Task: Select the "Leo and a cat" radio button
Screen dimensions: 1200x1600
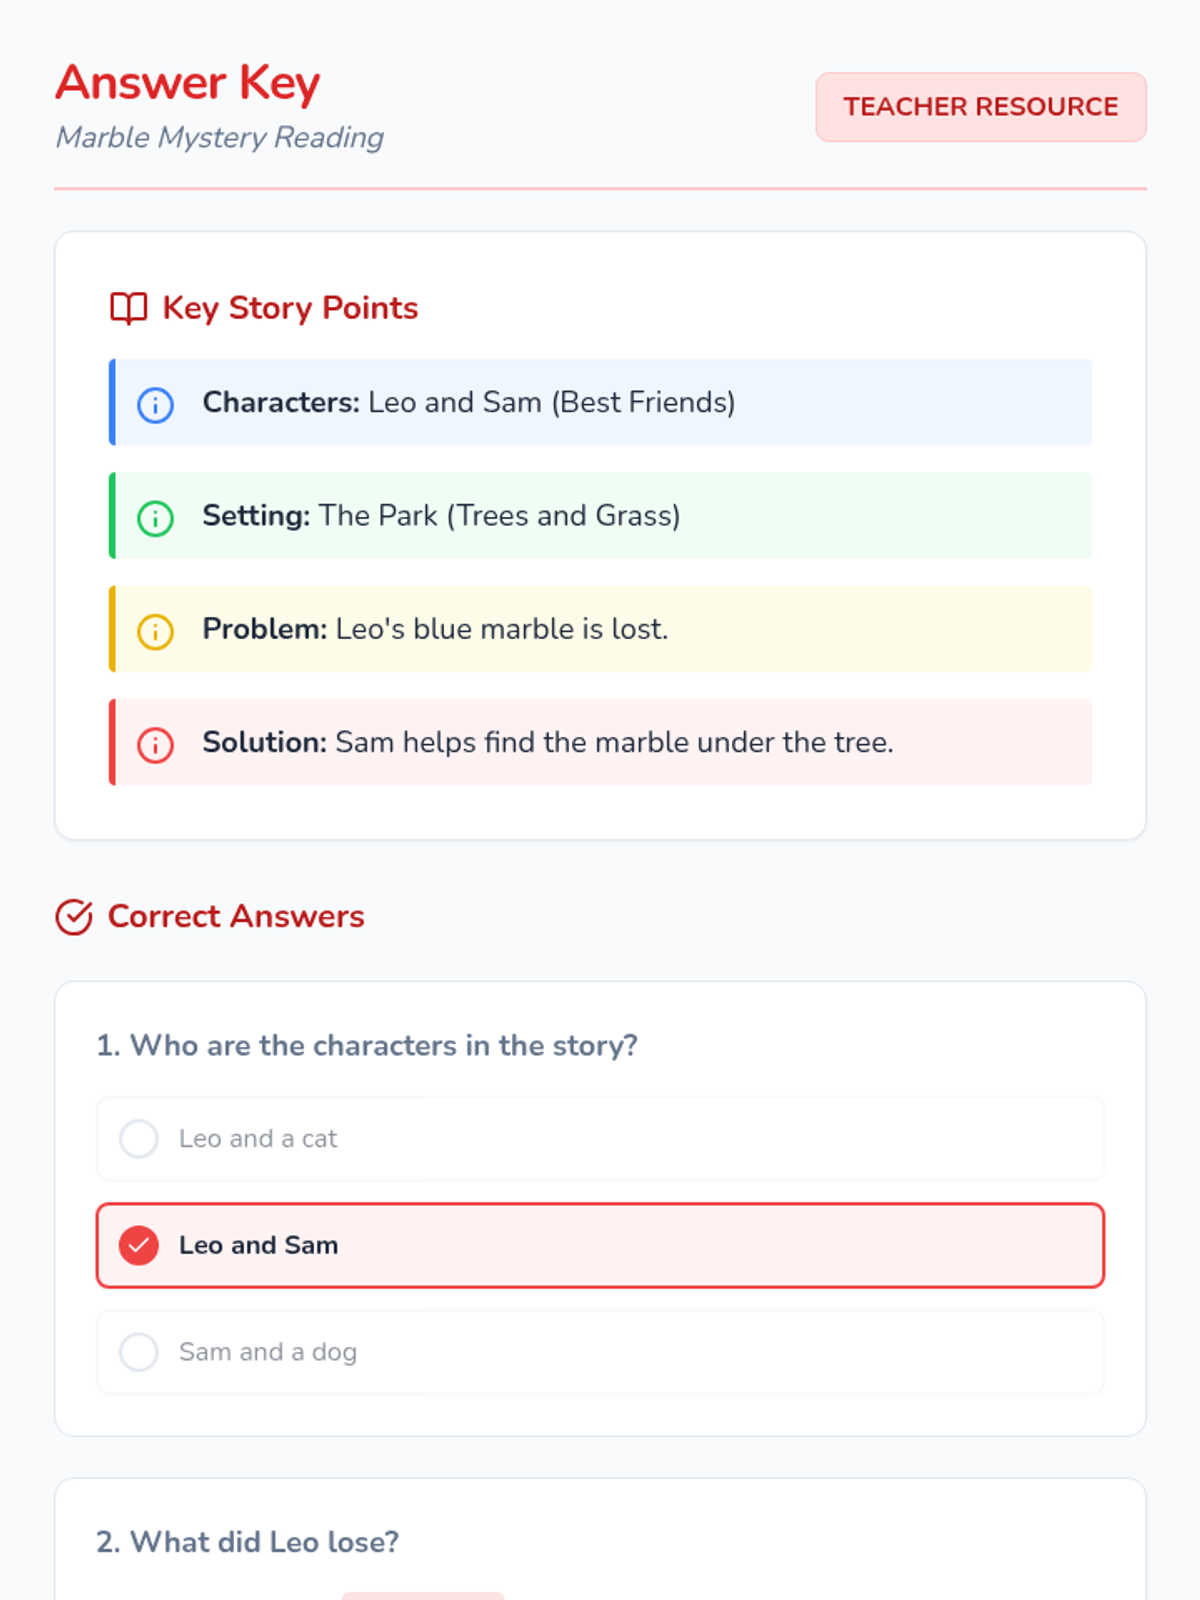Action: click(139, 1138)
